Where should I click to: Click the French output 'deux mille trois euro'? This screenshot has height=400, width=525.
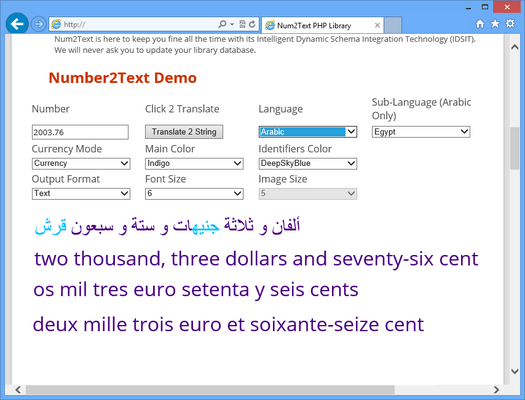pyautogui.click(x=228, y=324)
